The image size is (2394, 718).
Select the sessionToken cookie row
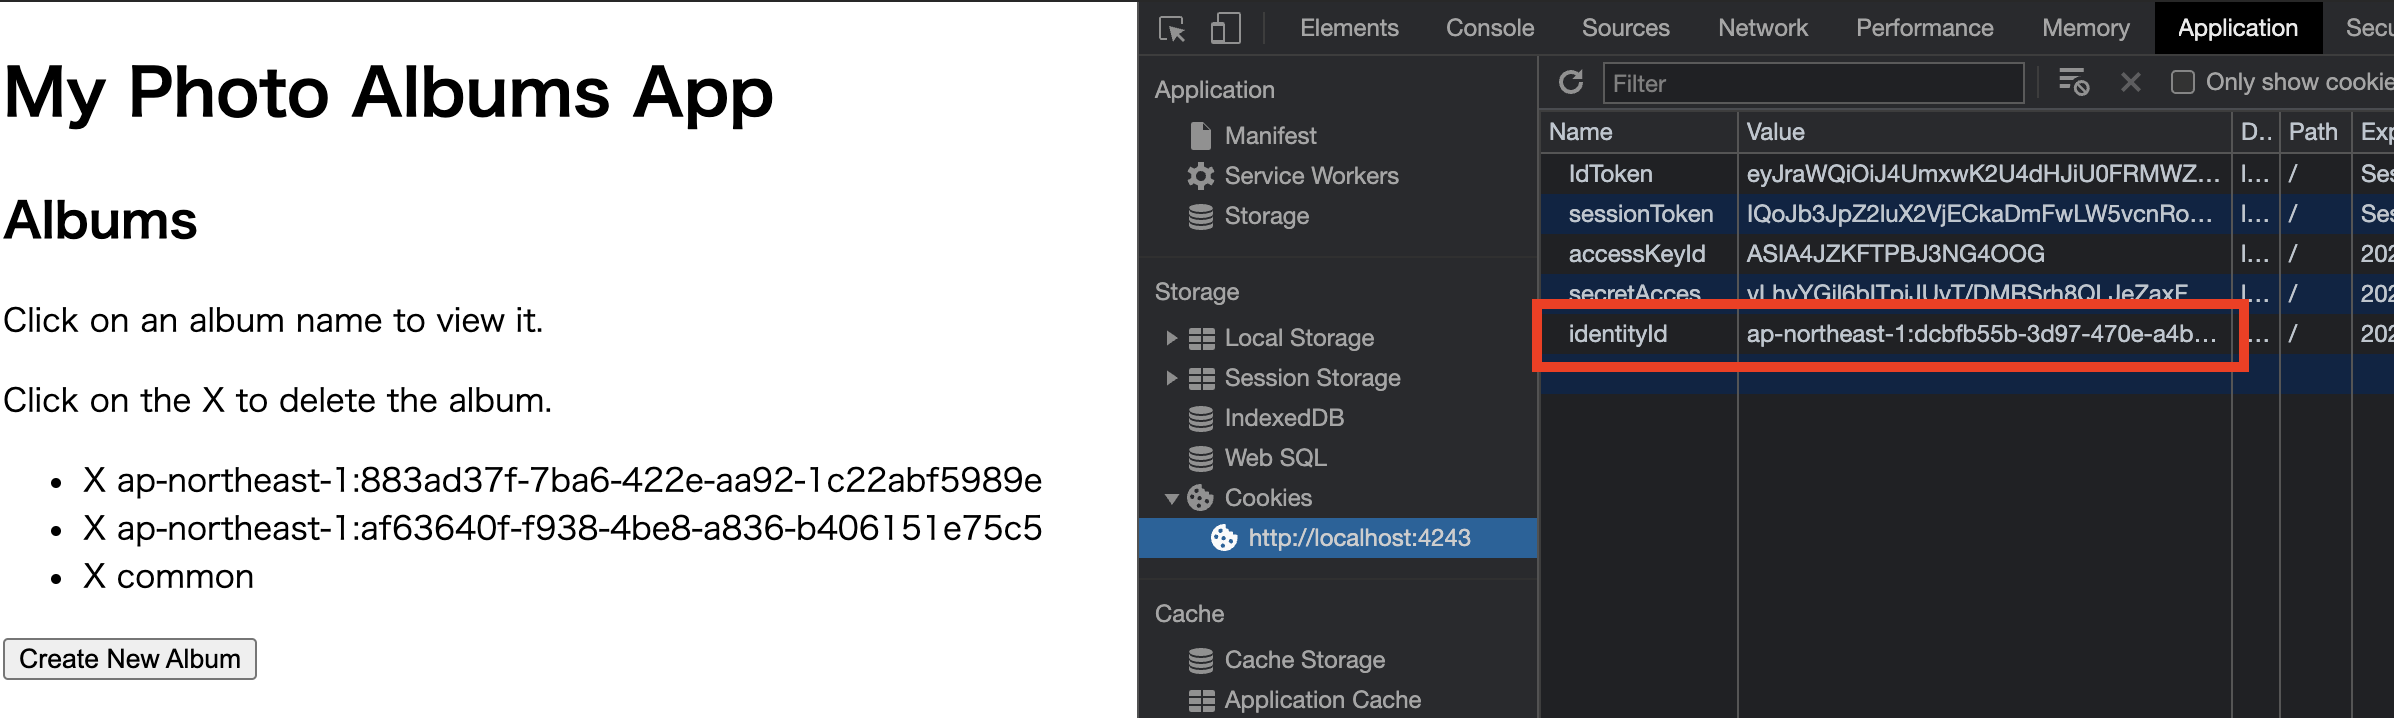(x=1638, y=213)
